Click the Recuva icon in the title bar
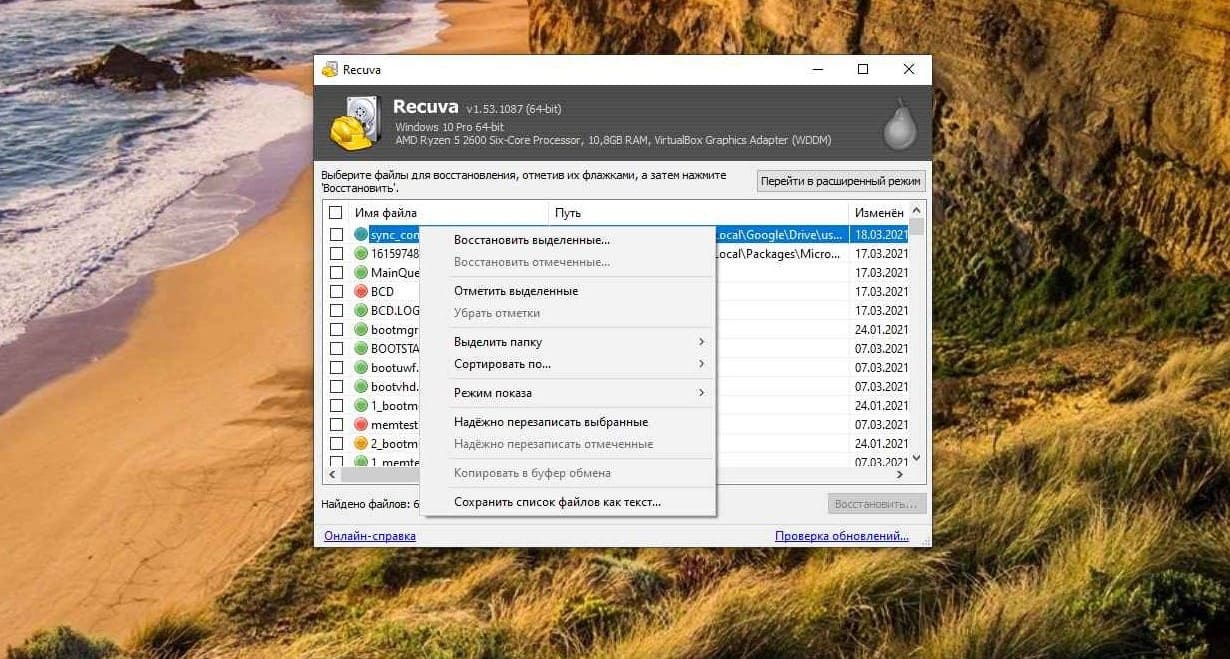This screenshot has width=1230, height=659. [329, 70]
